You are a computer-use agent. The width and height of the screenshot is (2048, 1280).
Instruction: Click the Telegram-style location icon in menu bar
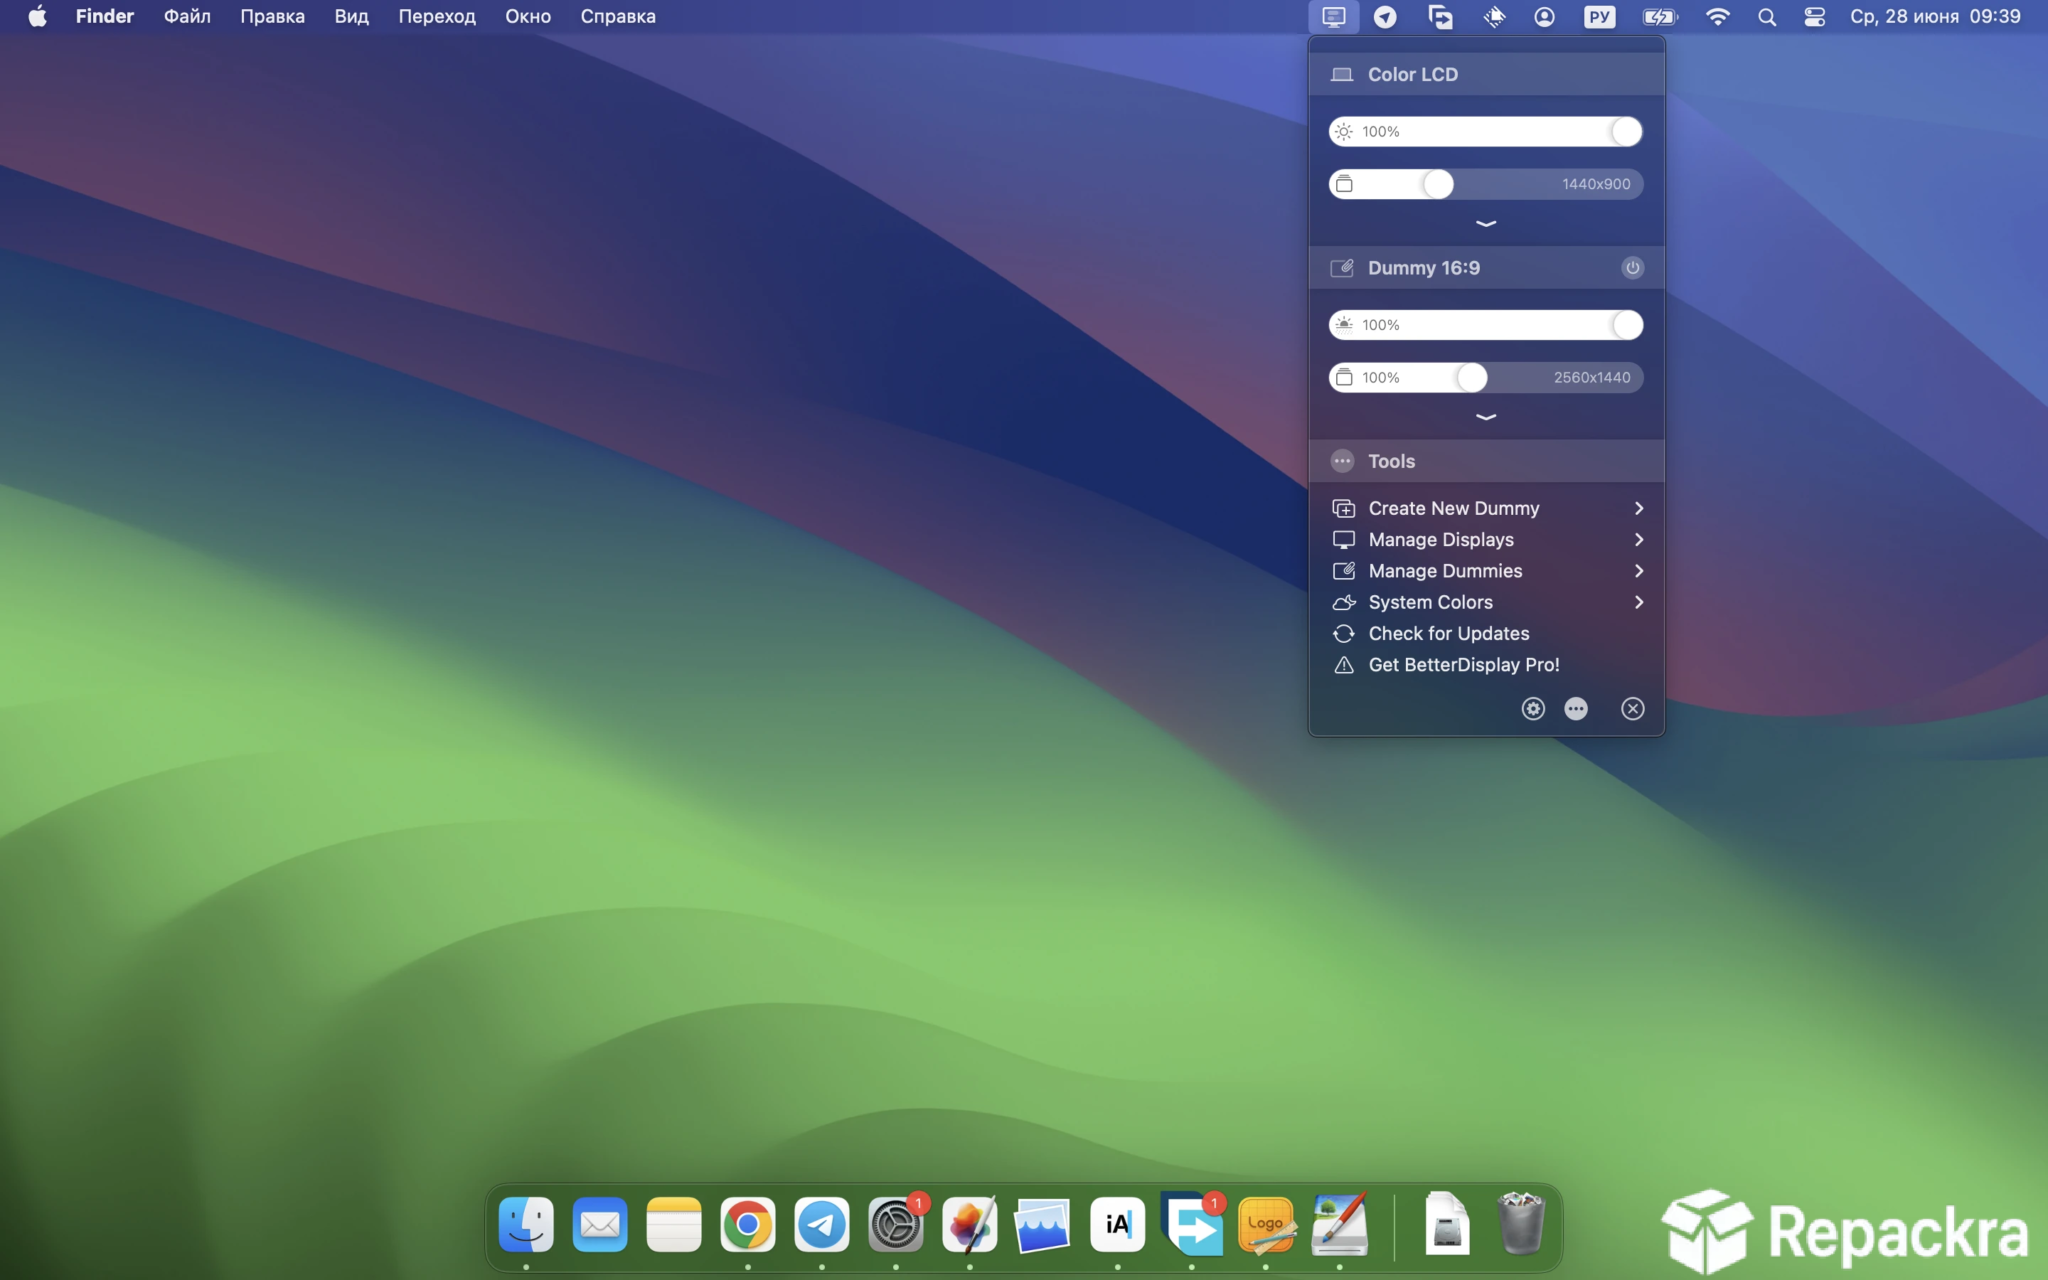(x=1385, y=17)
